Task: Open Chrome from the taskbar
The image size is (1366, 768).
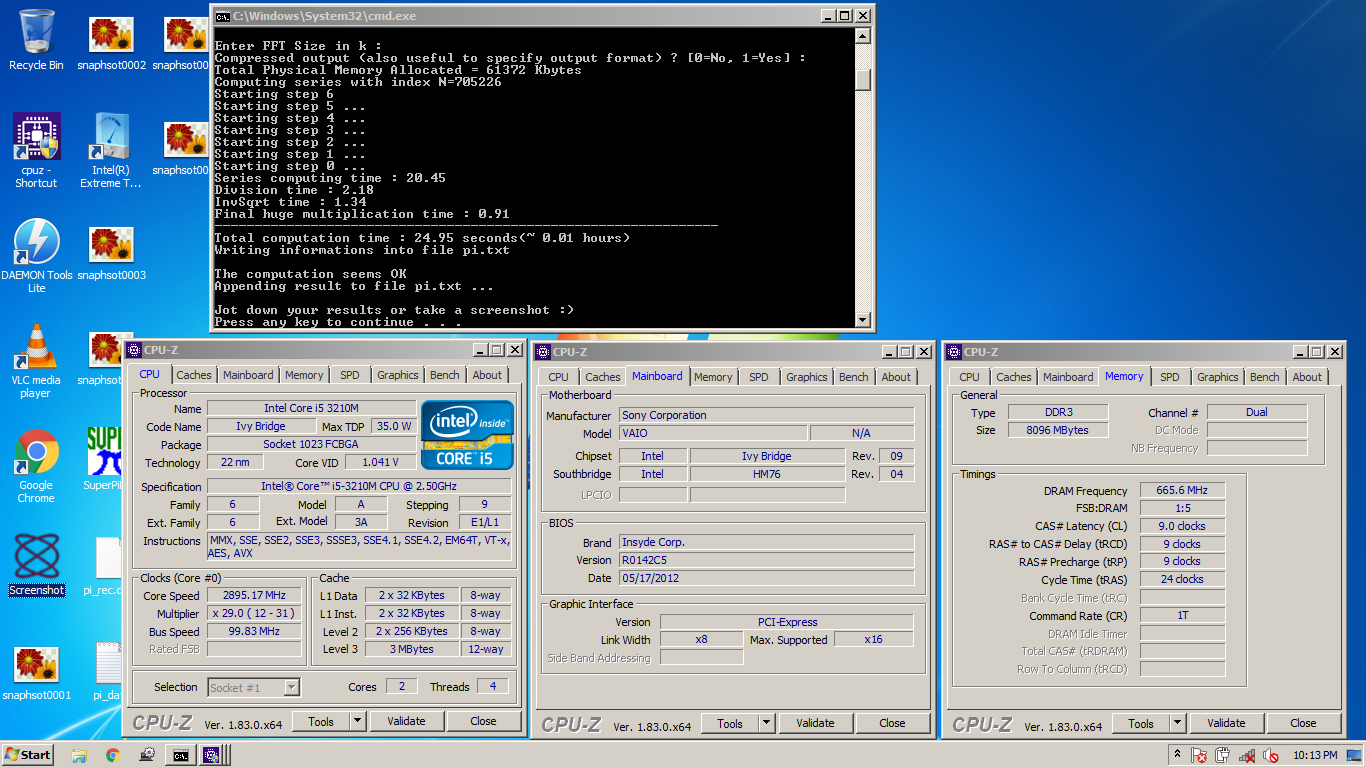Action: point(113,755)
